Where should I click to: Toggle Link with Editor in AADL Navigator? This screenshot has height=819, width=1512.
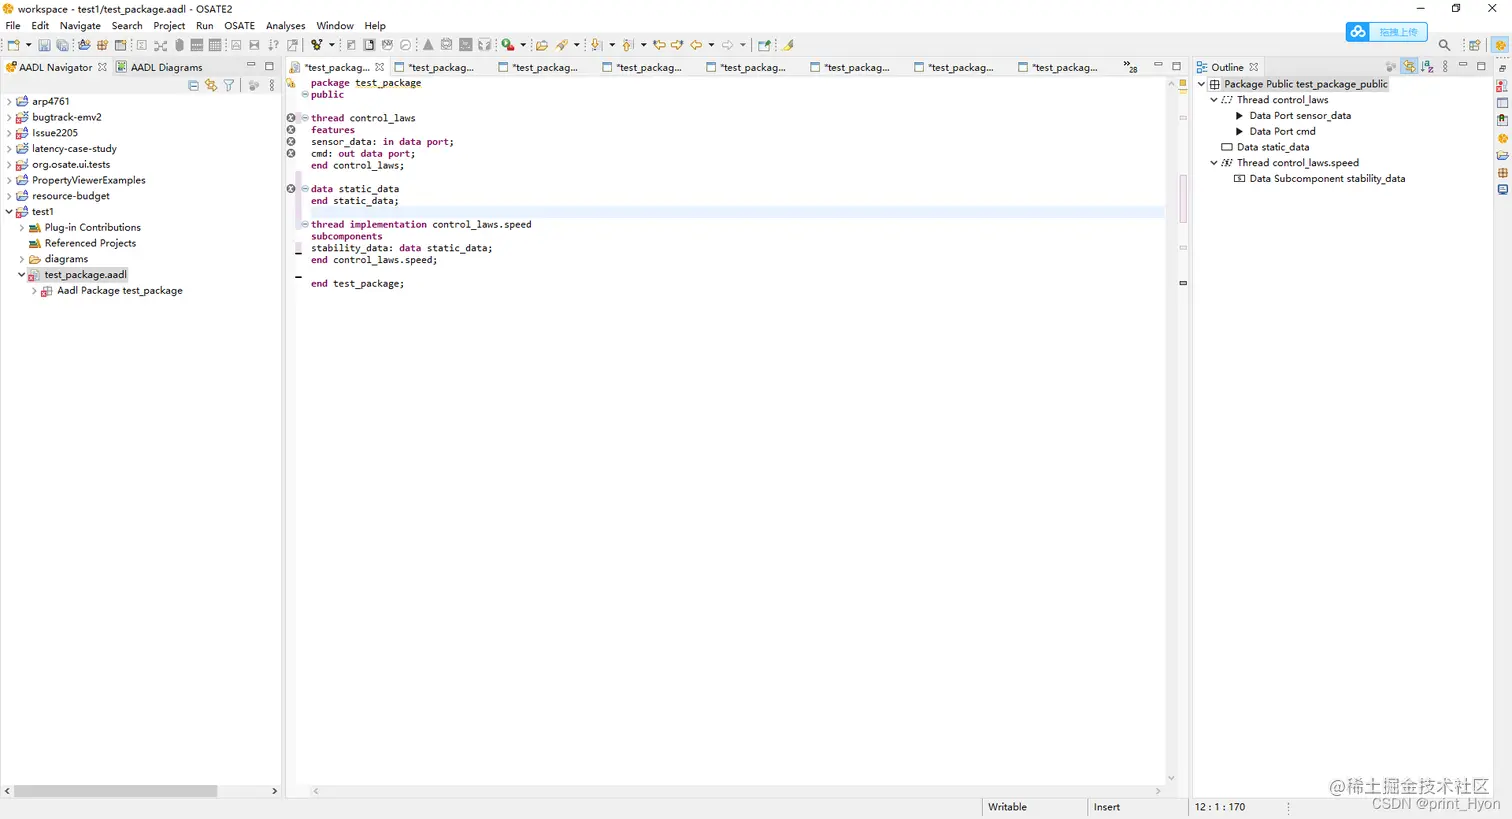(x=211, y=86)
